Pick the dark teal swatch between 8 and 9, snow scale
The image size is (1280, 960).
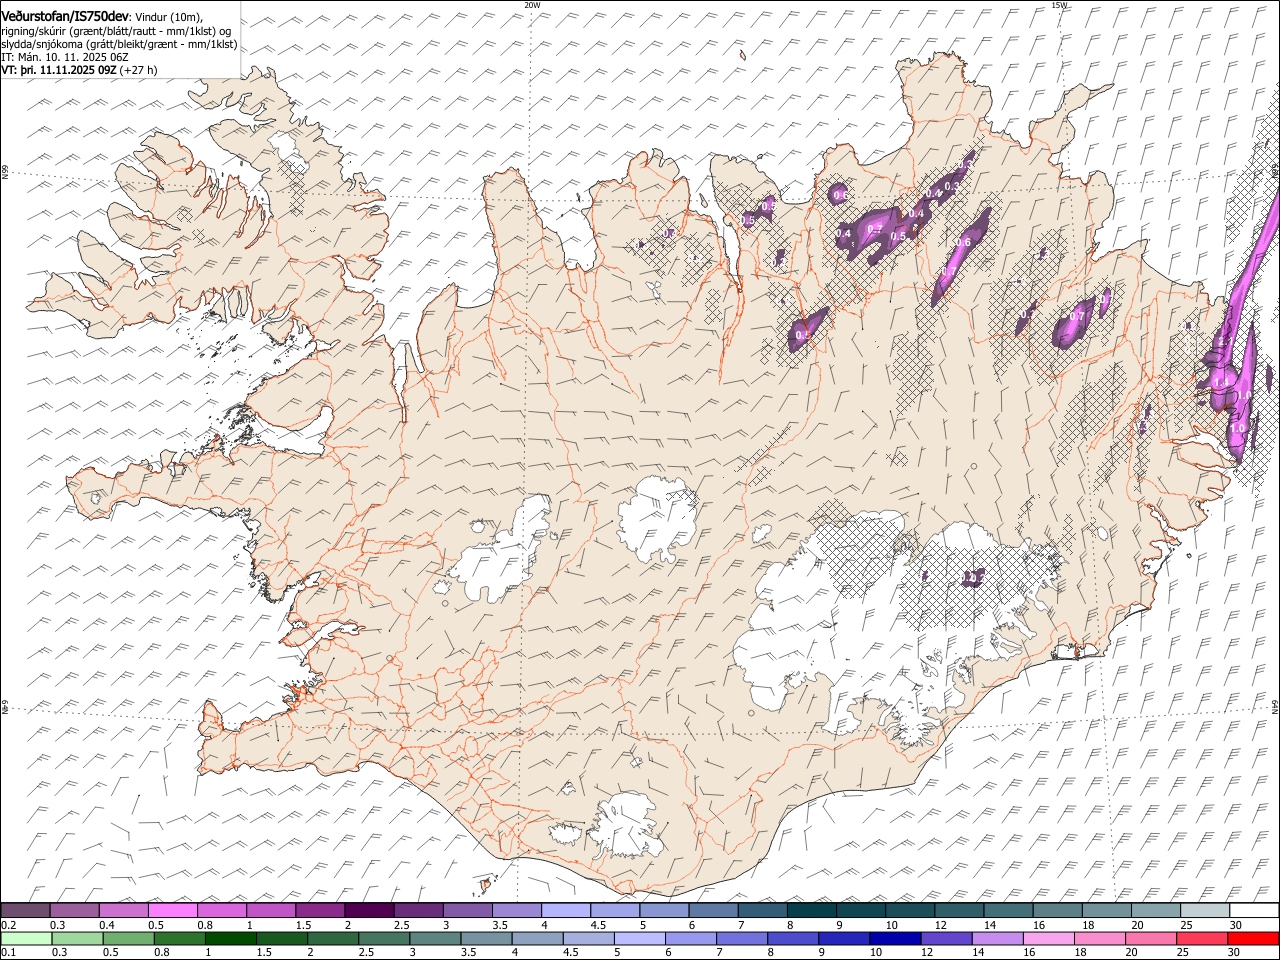coord(811,910)
